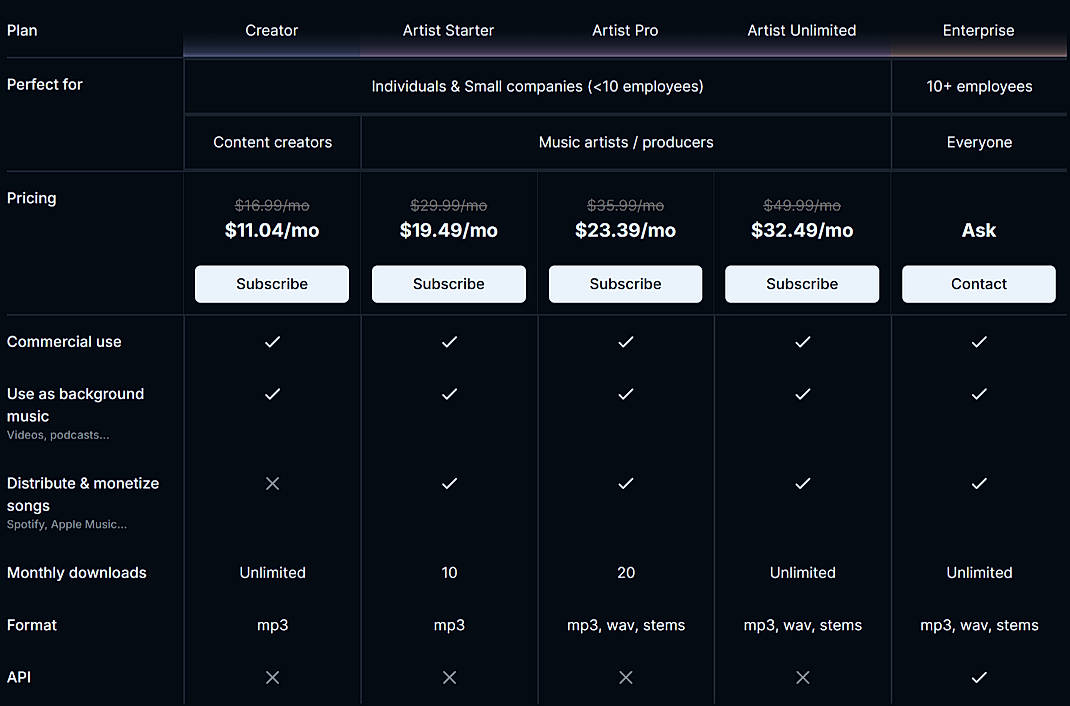Click the Monthly downloads row label
This screenshot has width=1070, height=706.
point(76,573)
